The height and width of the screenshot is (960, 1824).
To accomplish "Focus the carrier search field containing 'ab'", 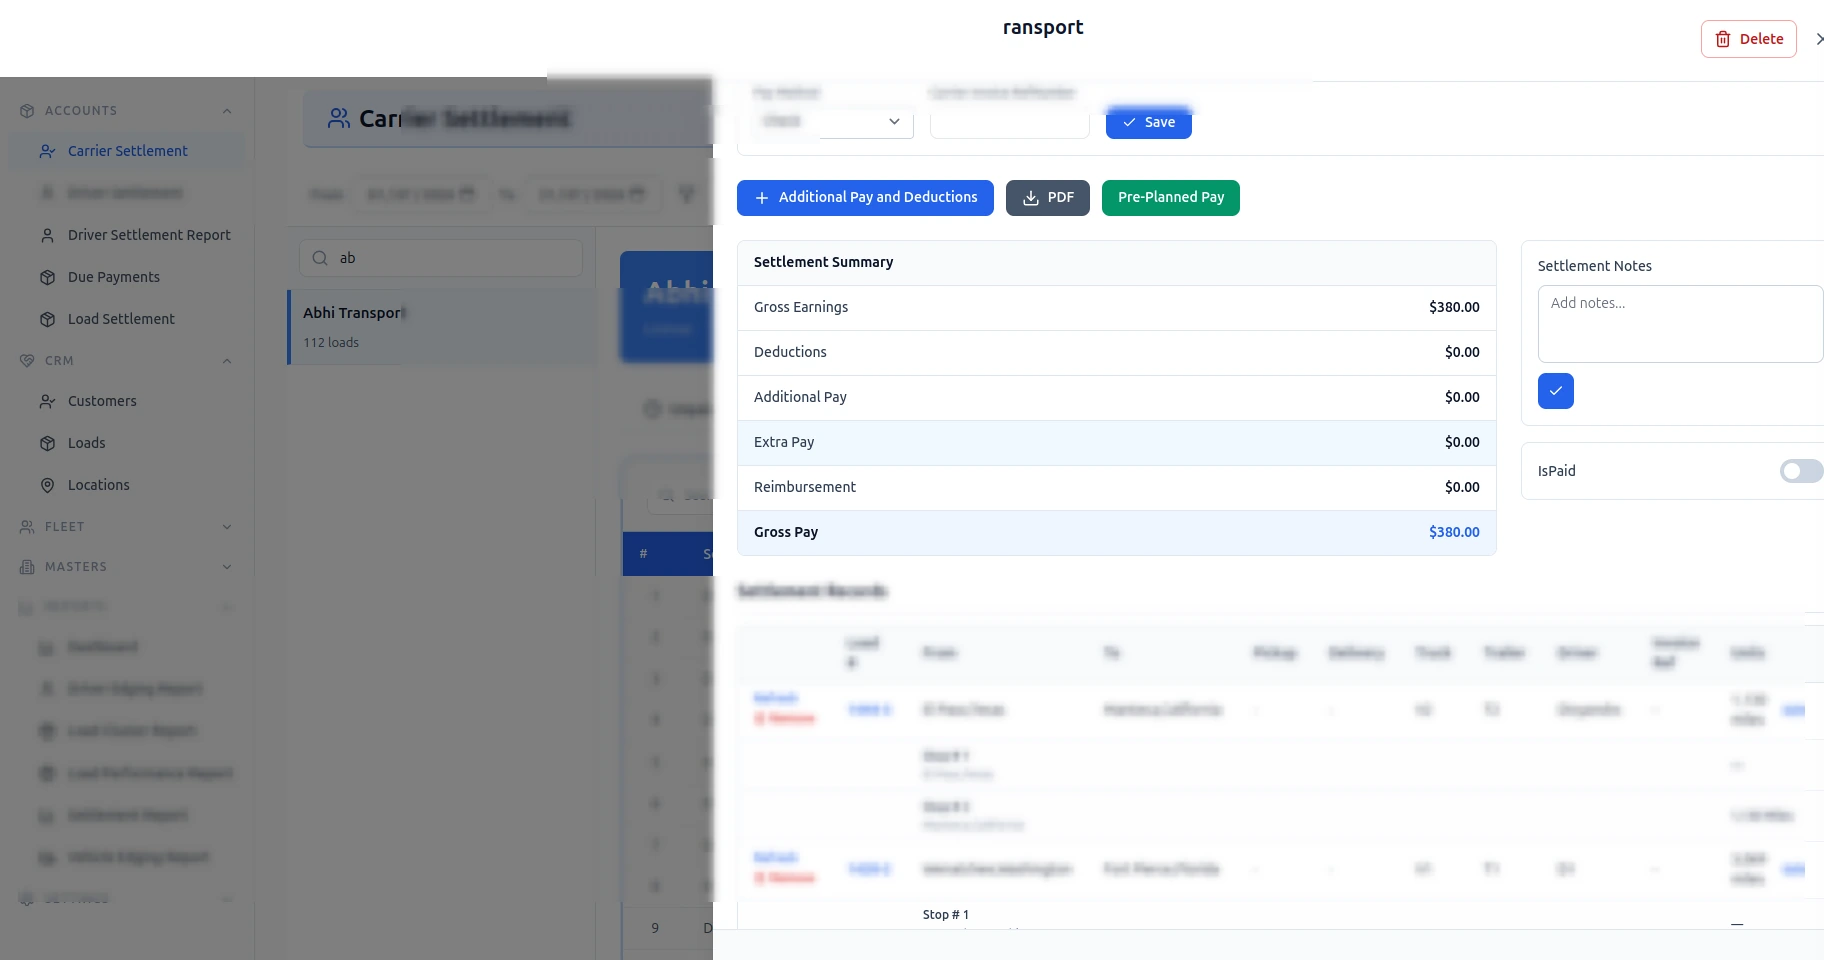I will [x=441, y=258].
